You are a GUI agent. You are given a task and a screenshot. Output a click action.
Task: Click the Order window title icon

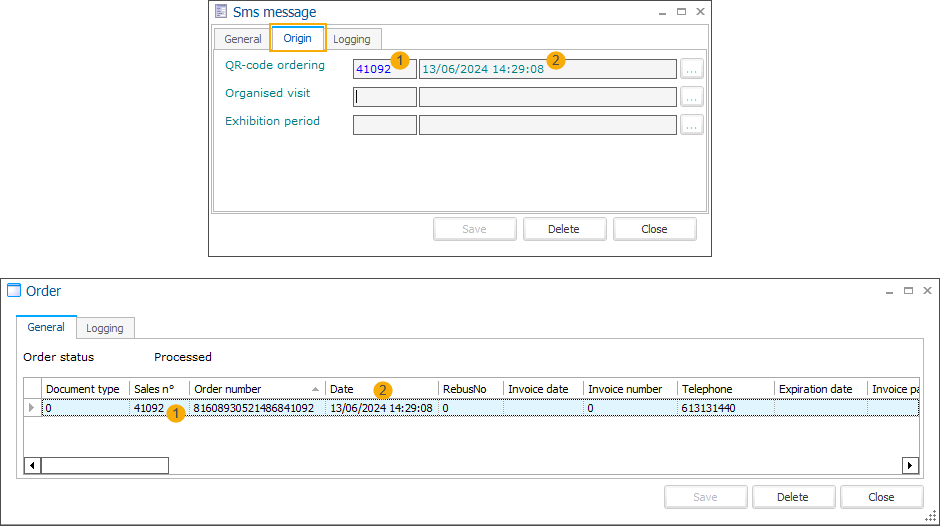pyautogui.click(x=14, y=291)
